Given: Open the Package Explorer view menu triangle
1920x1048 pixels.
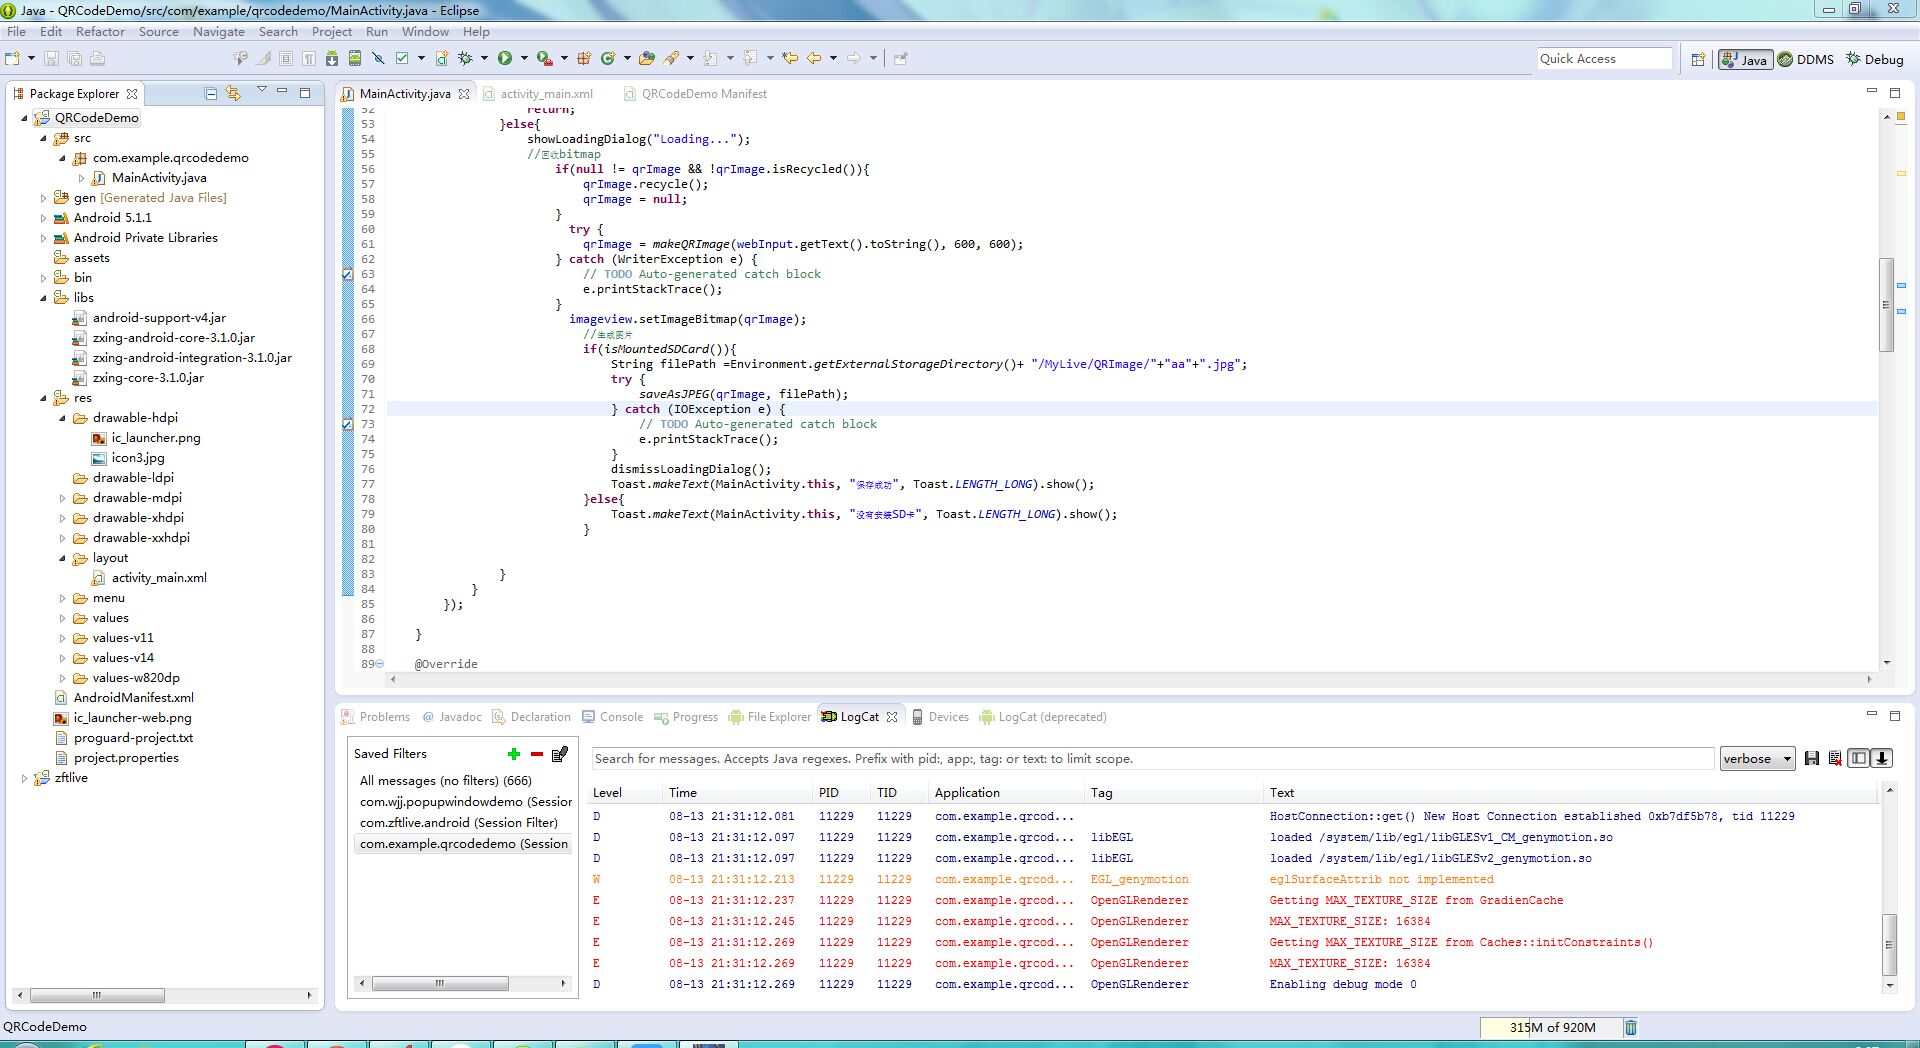Looking at the screenshot, I should 262,90.
